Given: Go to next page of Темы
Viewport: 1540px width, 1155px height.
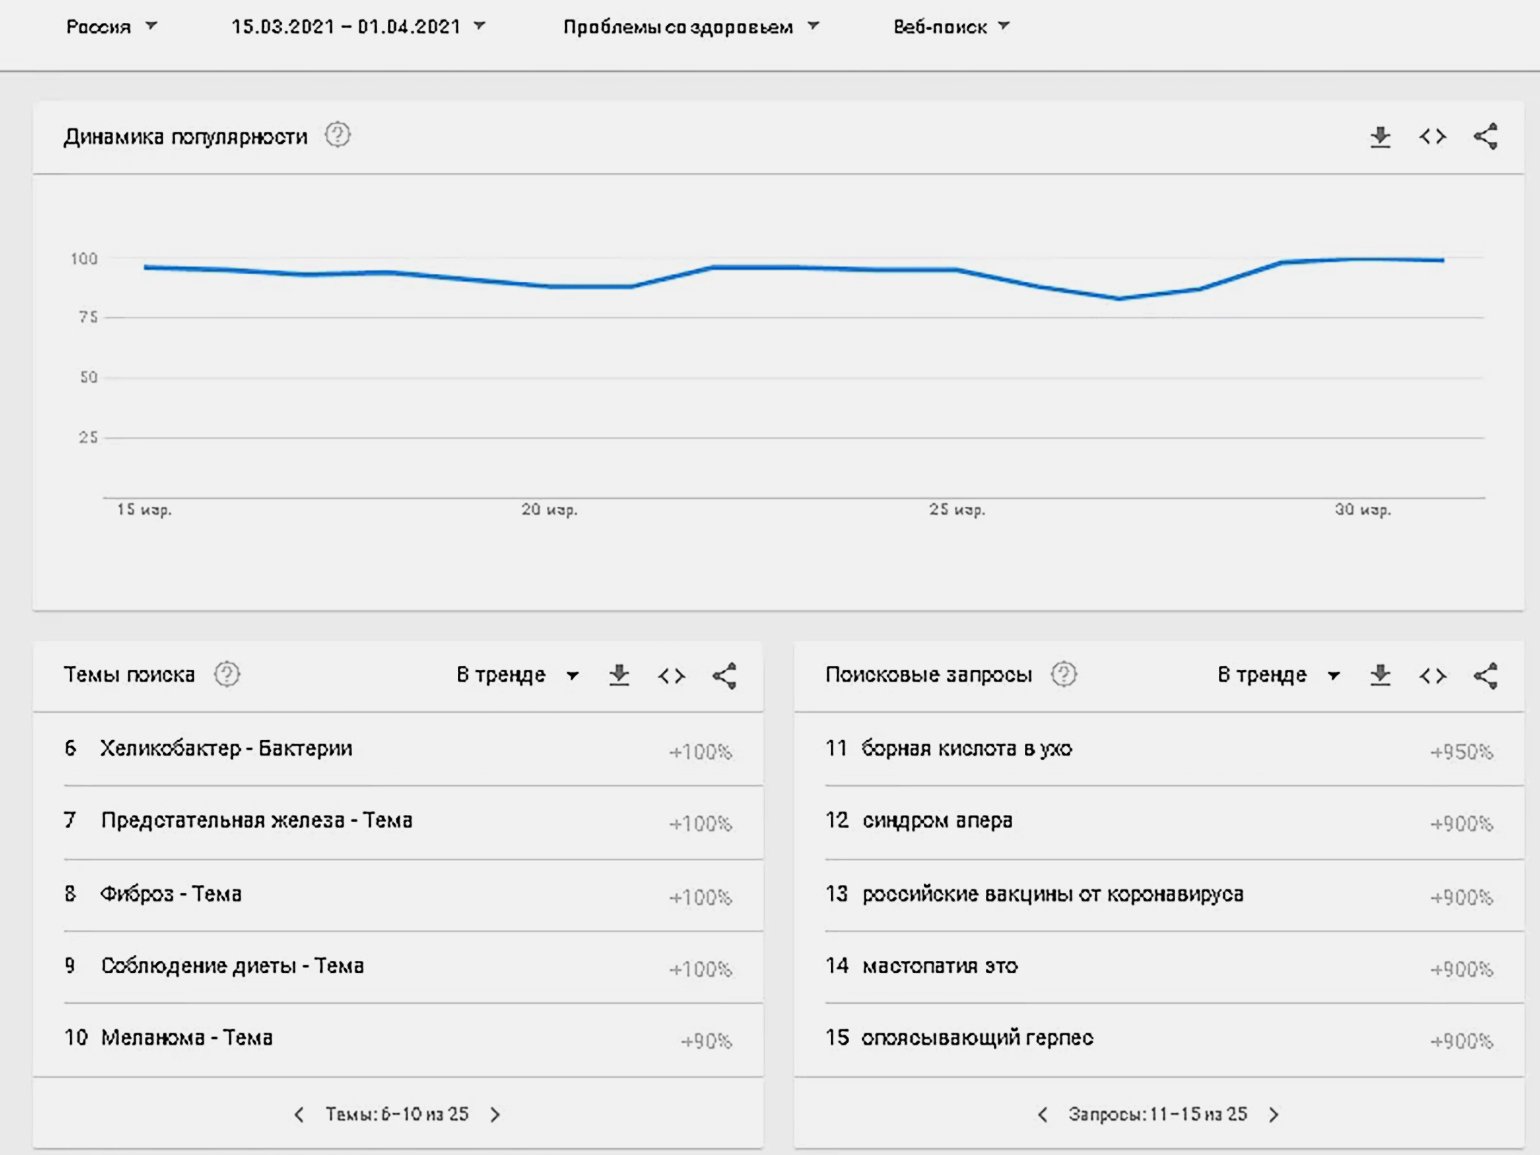Looking at the screenshot, I should click(495, 1114).
